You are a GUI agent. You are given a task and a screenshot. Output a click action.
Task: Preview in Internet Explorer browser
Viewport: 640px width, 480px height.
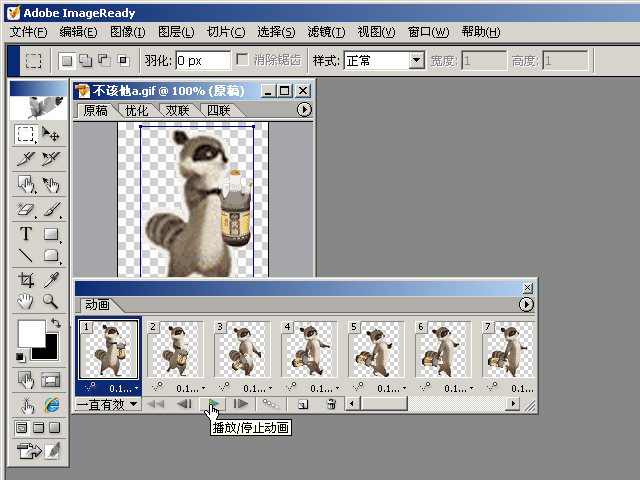coord(51,405)
